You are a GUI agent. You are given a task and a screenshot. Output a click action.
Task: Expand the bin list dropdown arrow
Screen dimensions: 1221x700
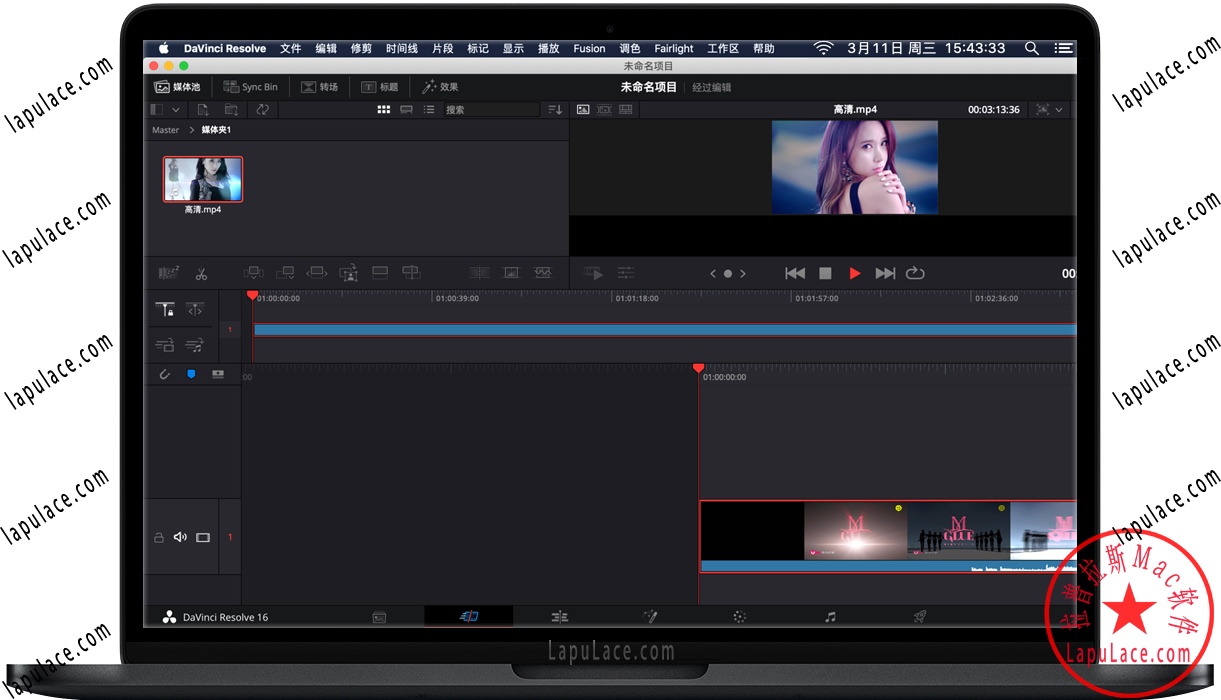click(x=176, y=109)
